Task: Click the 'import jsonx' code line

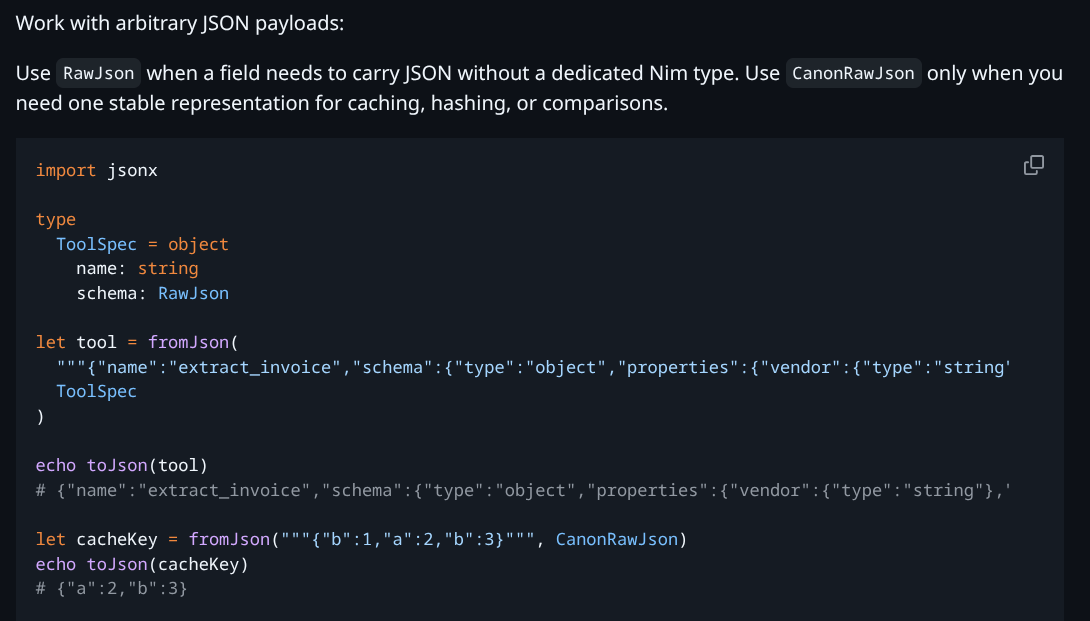Action: (x=97, y=170)
